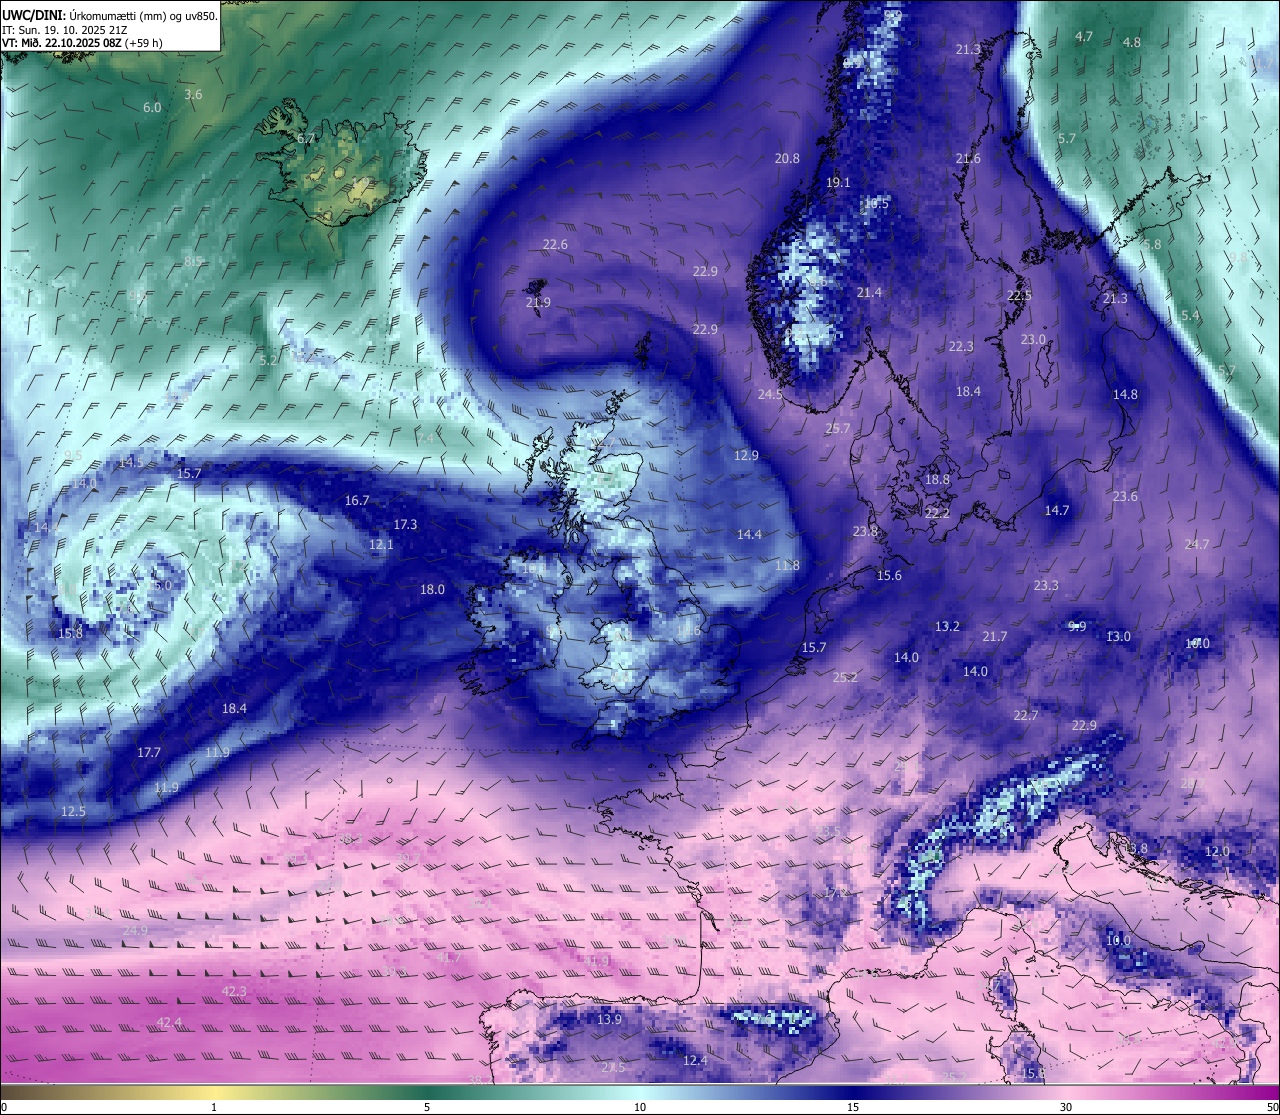This screenshot has height=1115, width=1280.
Task: Click the 9.9 value on the map
Action: point(1077,627)
